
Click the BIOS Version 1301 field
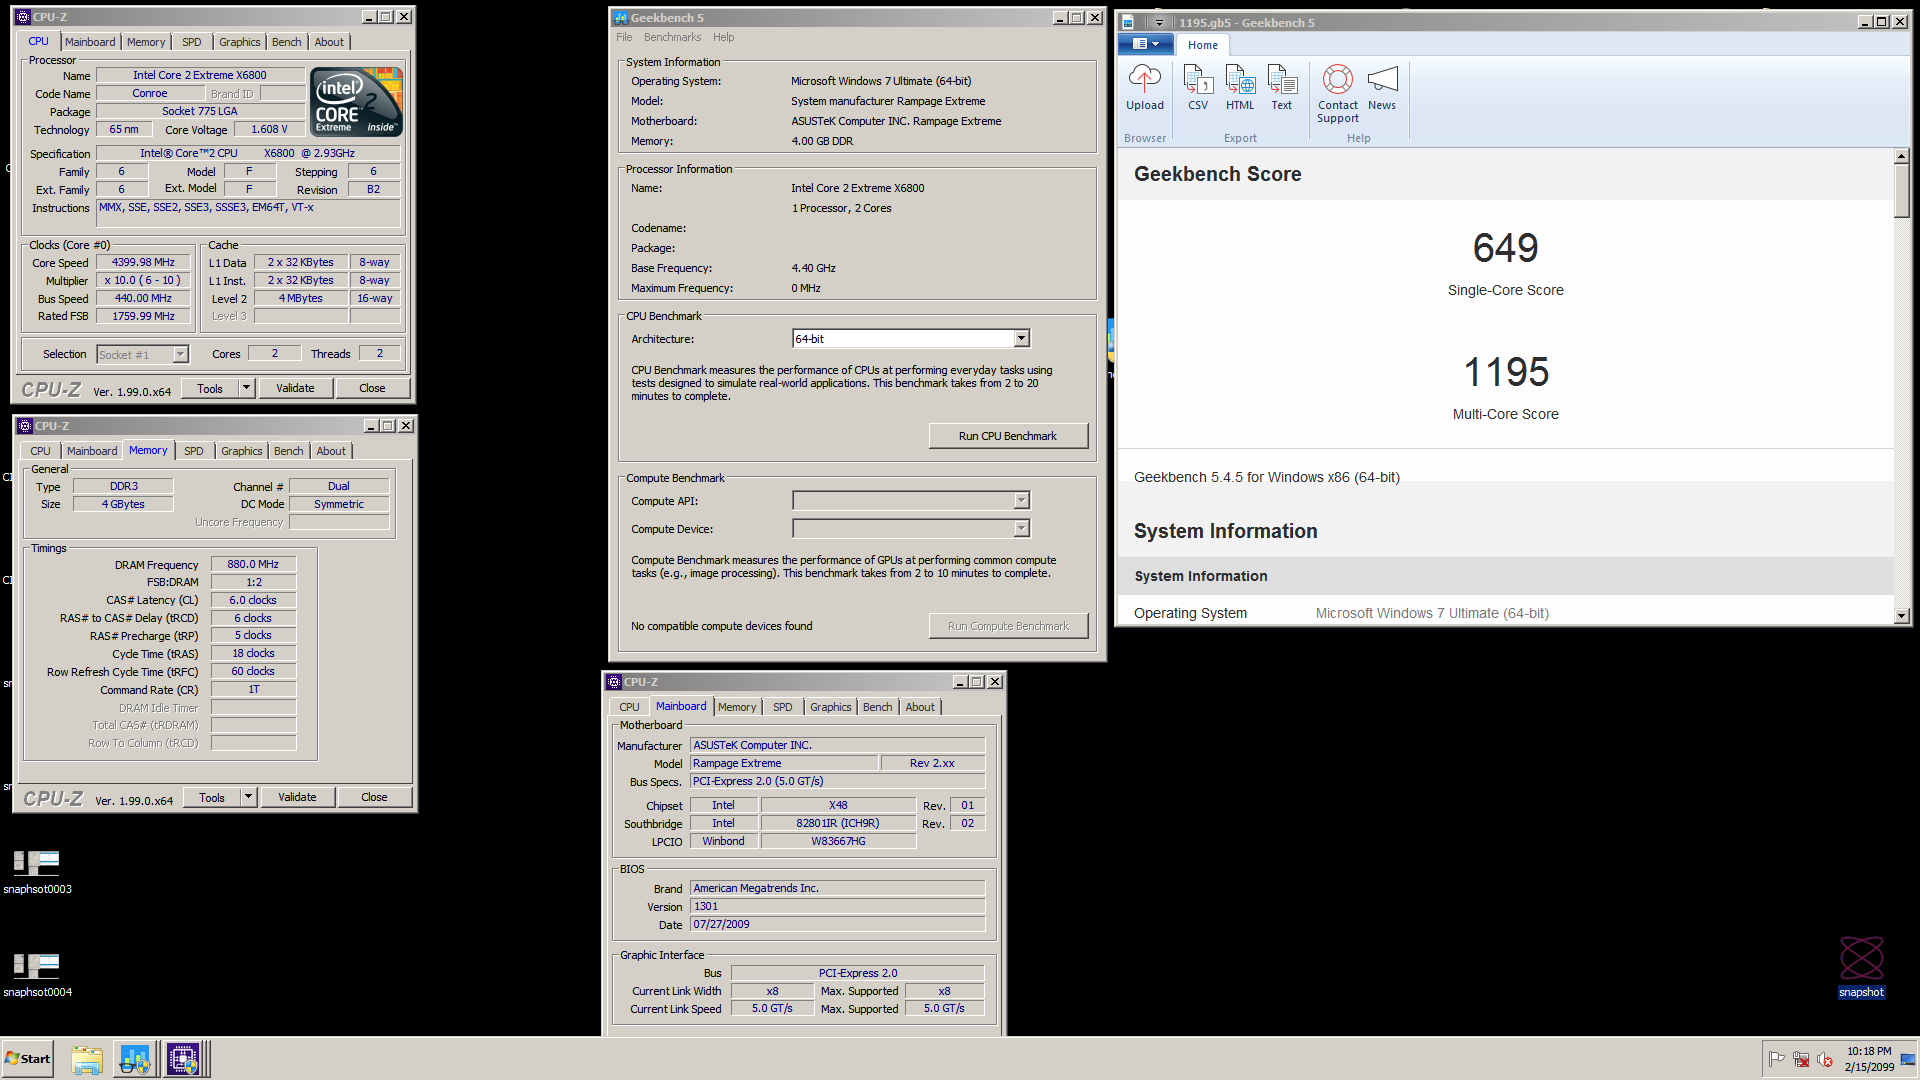click(x=837, y=907)
